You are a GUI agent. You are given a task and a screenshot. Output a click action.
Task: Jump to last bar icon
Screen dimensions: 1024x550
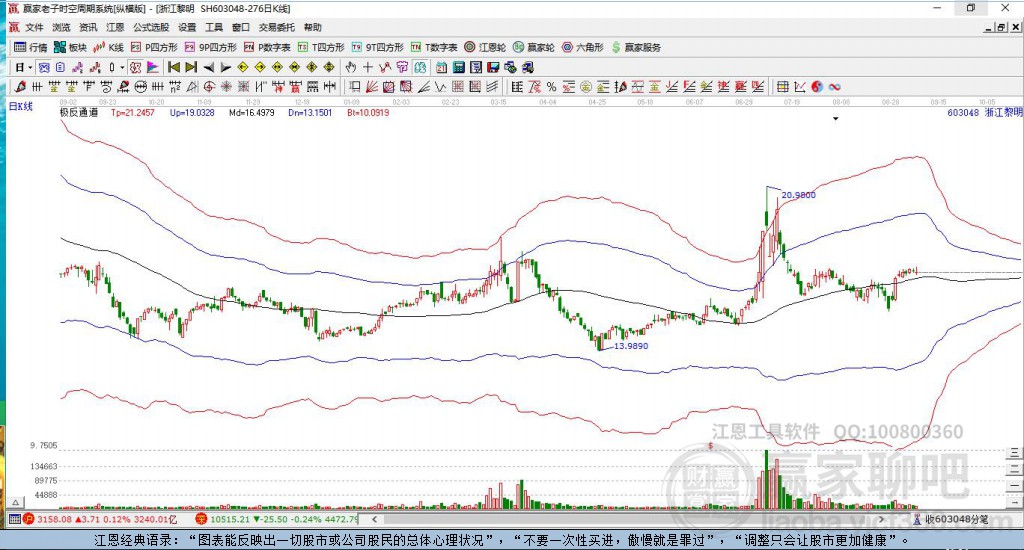(191, 67)
